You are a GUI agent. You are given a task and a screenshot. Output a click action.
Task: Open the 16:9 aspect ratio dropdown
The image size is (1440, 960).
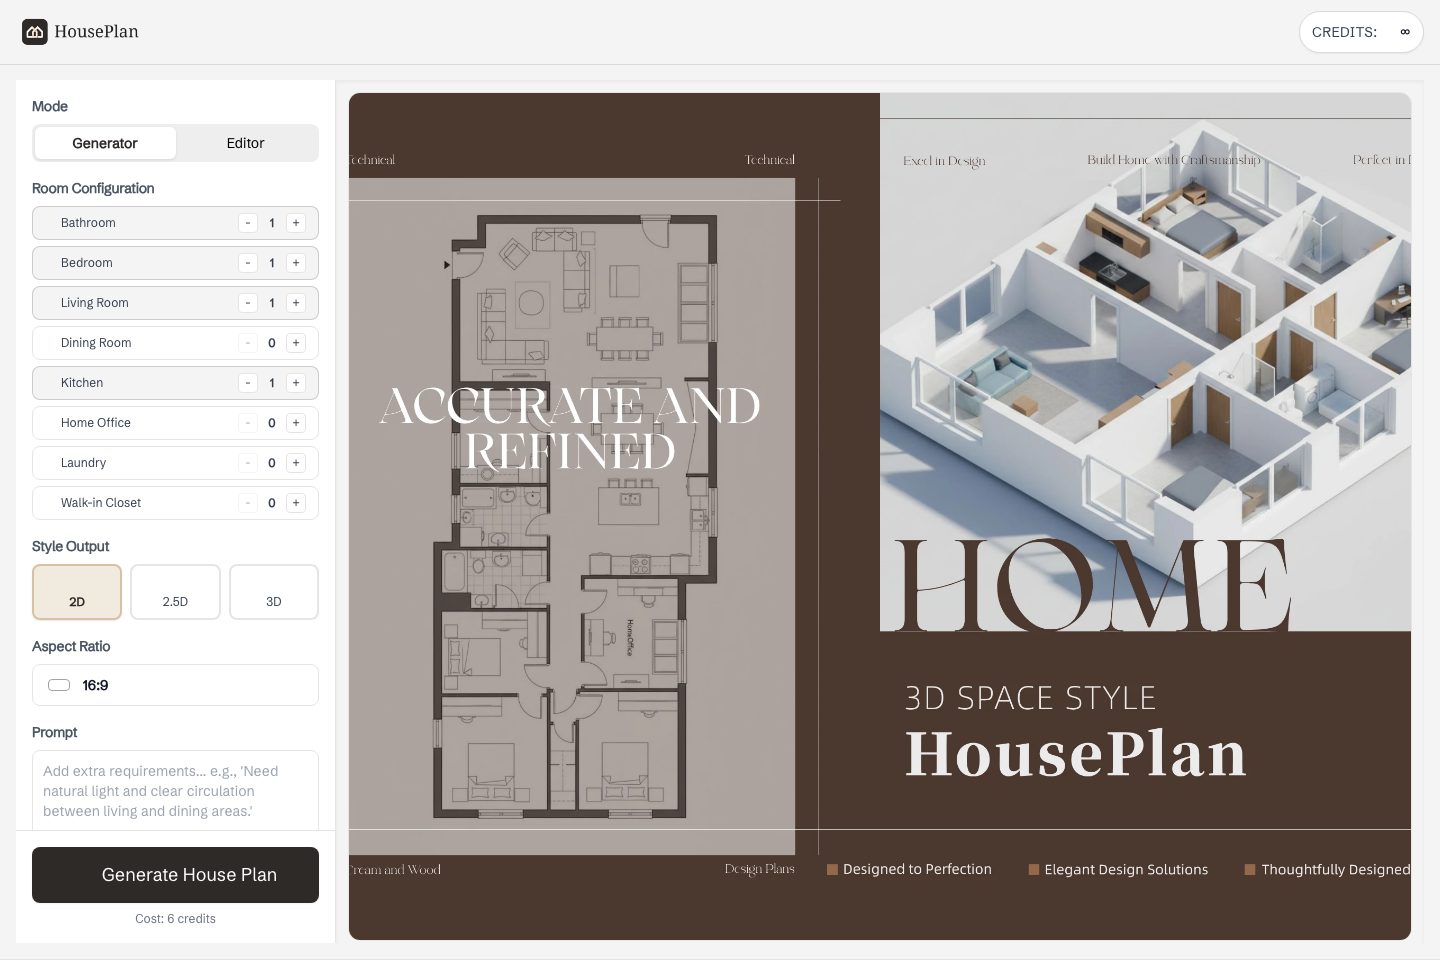pos(175,685)
